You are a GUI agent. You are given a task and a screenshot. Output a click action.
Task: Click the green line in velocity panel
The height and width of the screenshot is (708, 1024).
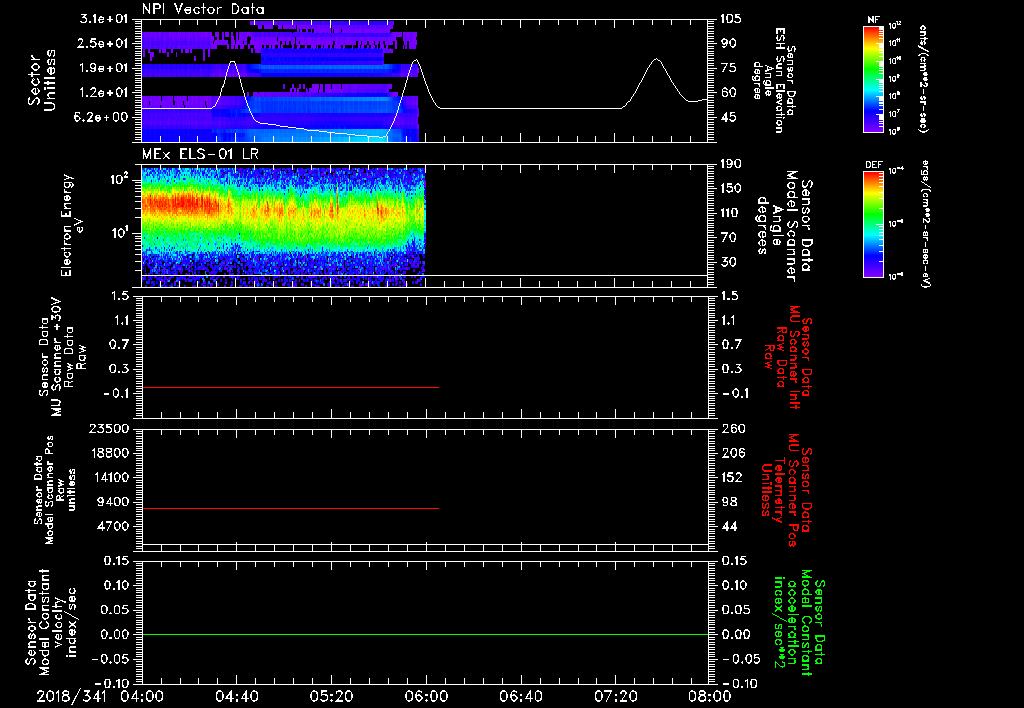[x=425, y=634]
